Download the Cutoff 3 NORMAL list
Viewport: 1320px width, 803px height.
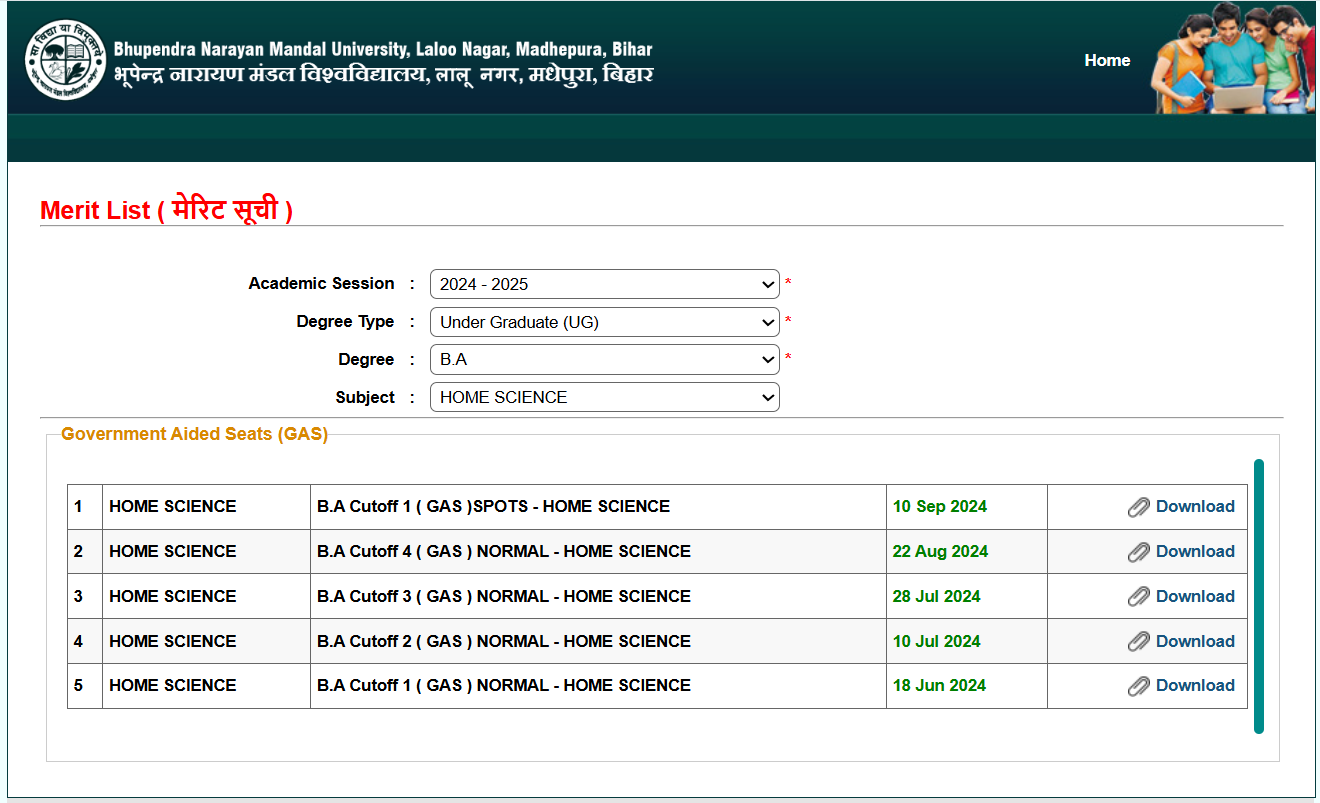1195,596
